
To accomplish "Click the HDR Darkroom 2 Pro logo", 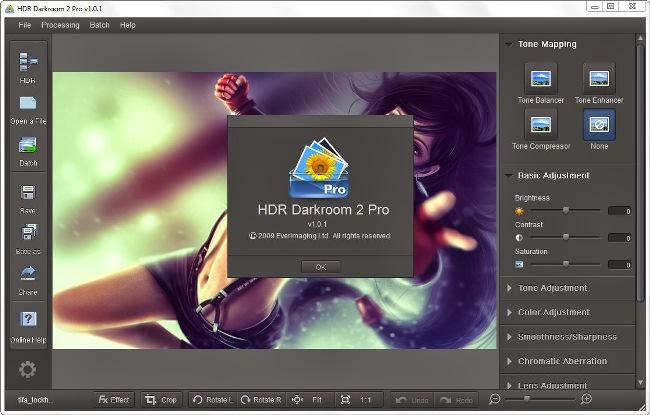I will pyautogui.click(x=319, y=167).
